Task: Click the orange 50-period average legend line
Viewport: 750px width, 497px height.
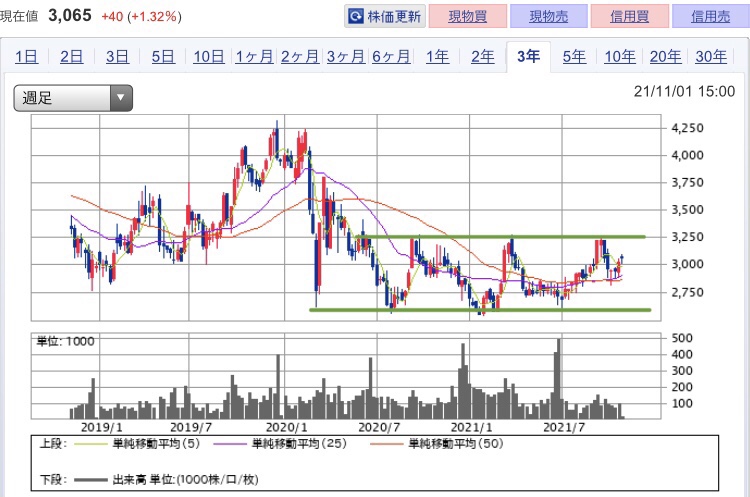Action: [386, 444]
